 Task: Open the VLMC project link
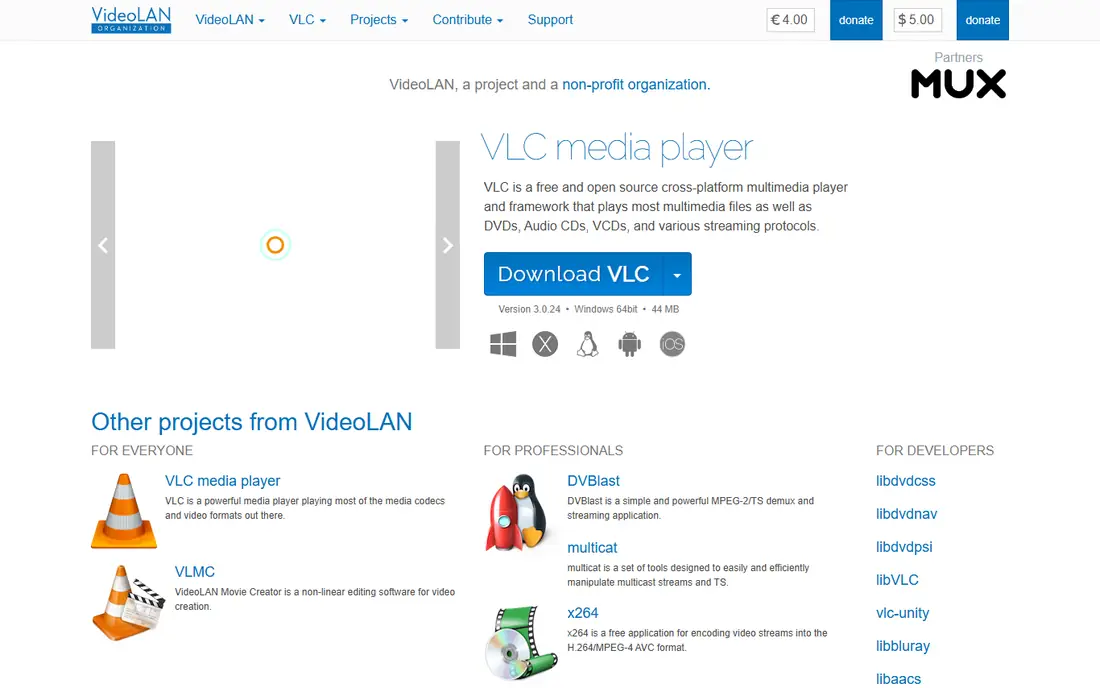click(194, 572)
